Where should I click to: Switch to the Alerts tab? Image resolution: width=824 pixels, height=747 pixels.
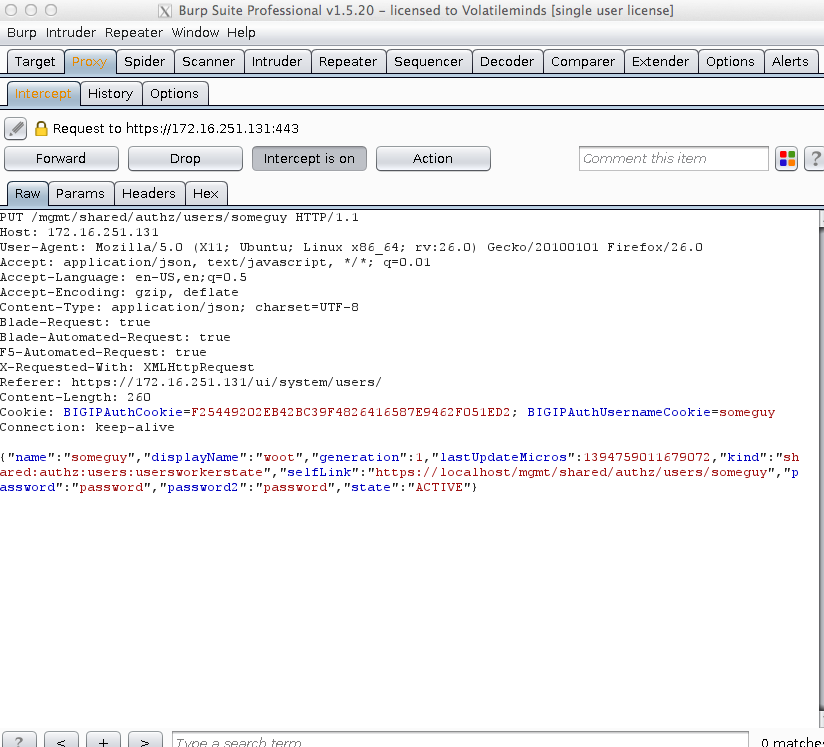(790, 62)
